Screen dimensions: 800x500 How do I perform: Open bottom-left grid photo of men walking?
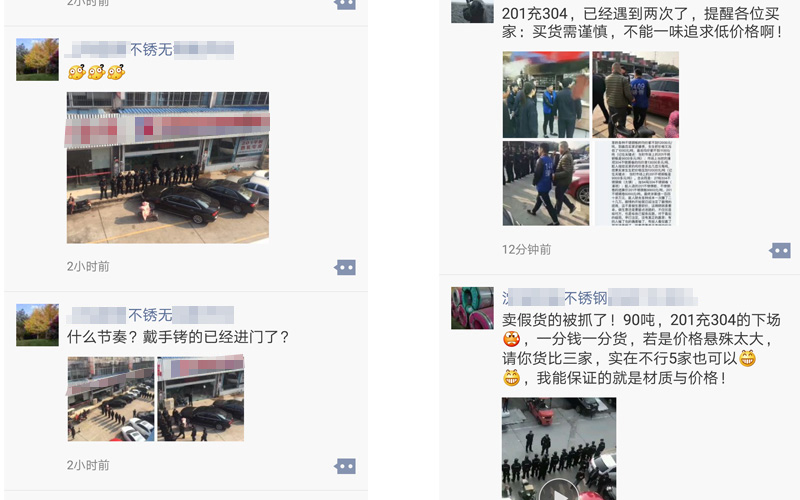(x=546, y=183)
